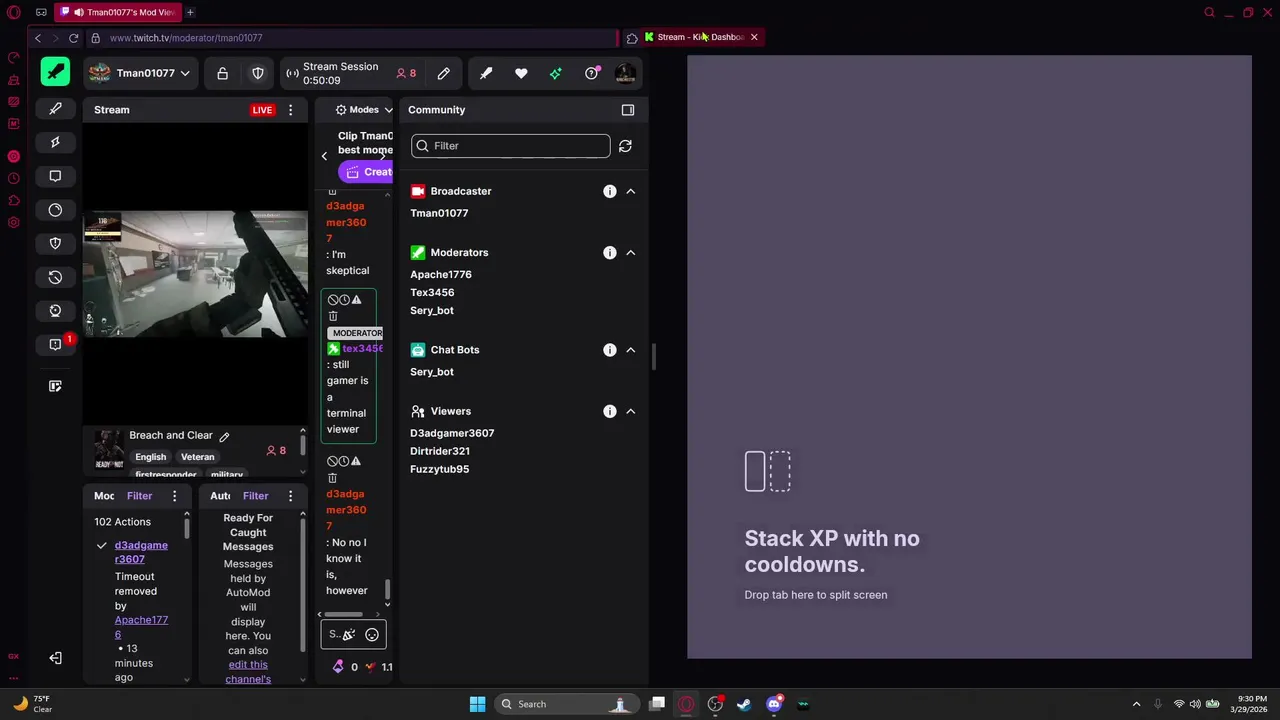
Task: Toggle the Shield Mode icon in header
Action: (258, 73)
